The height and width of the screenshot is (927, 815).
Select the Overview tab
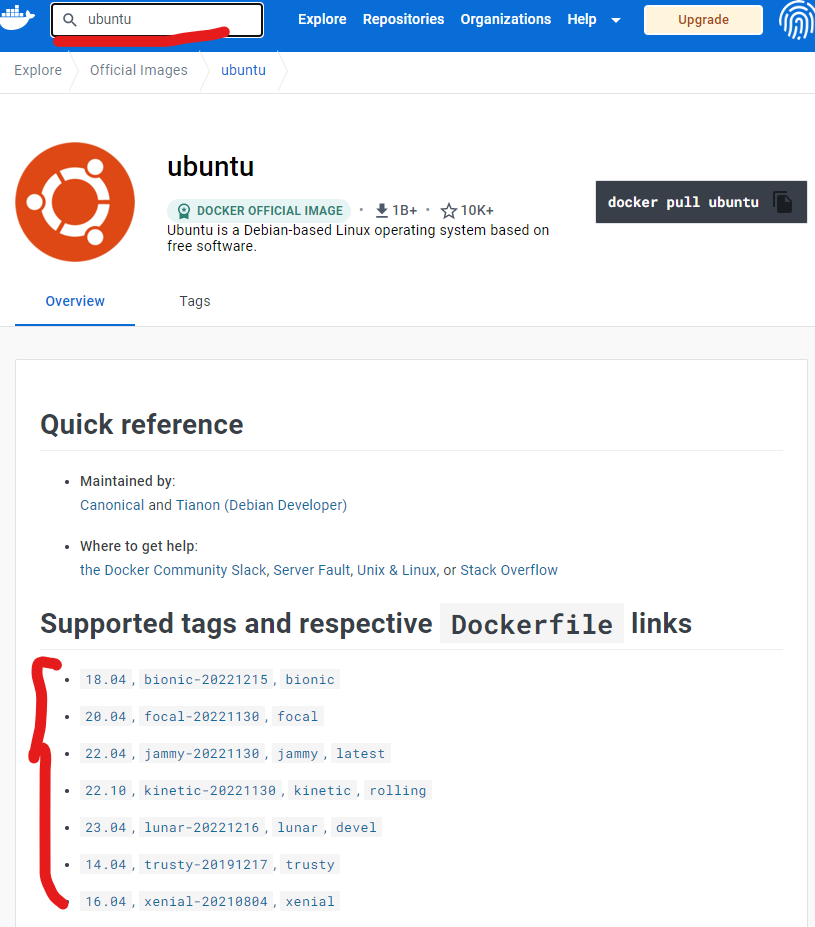pyautogui.click(x=74, y=301)
